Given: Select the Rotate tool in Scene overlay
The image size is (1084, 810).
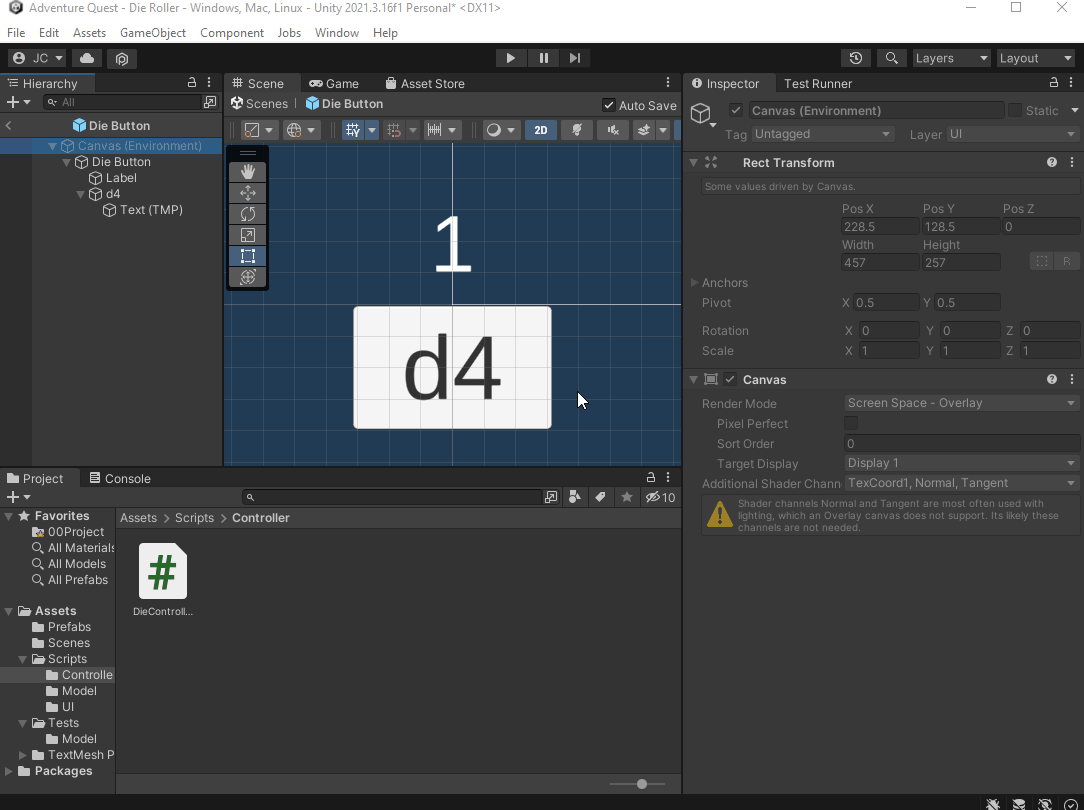Looking at the screenshot, I should (x=247, y=214).
